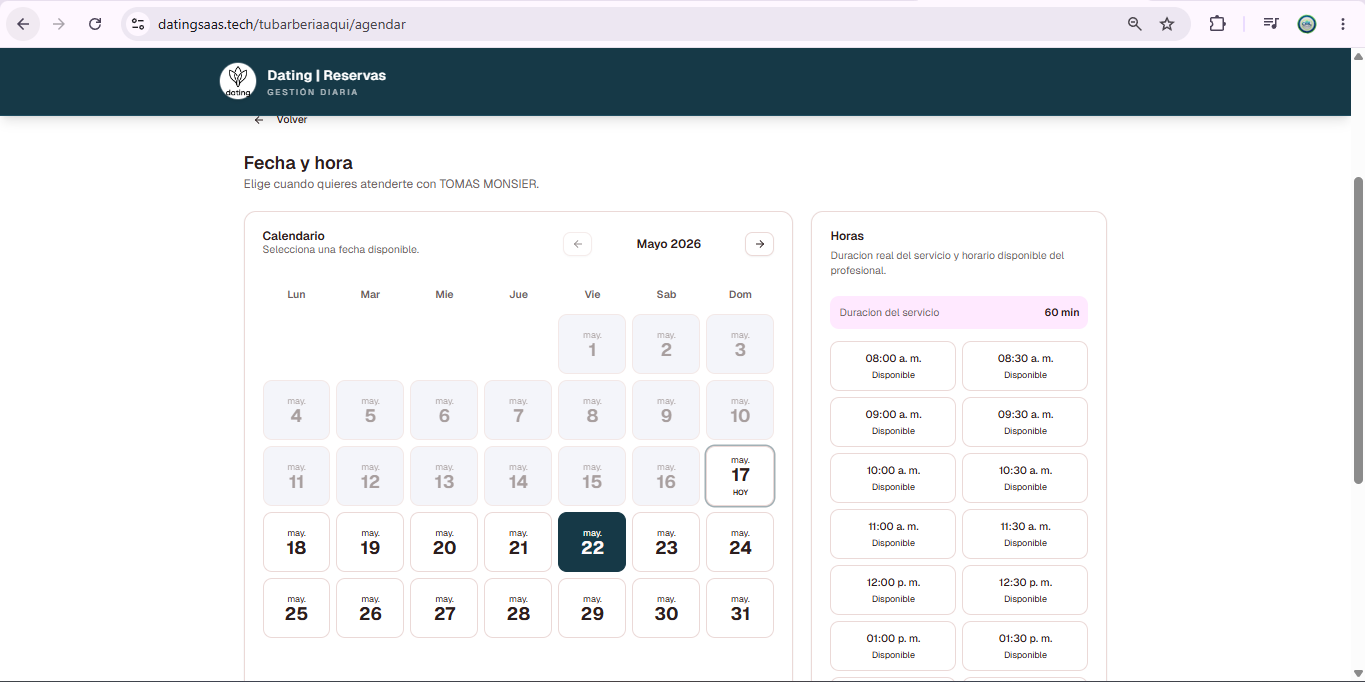
Task: Select May 17 marked HOY
Action: [x=740, y=476]
